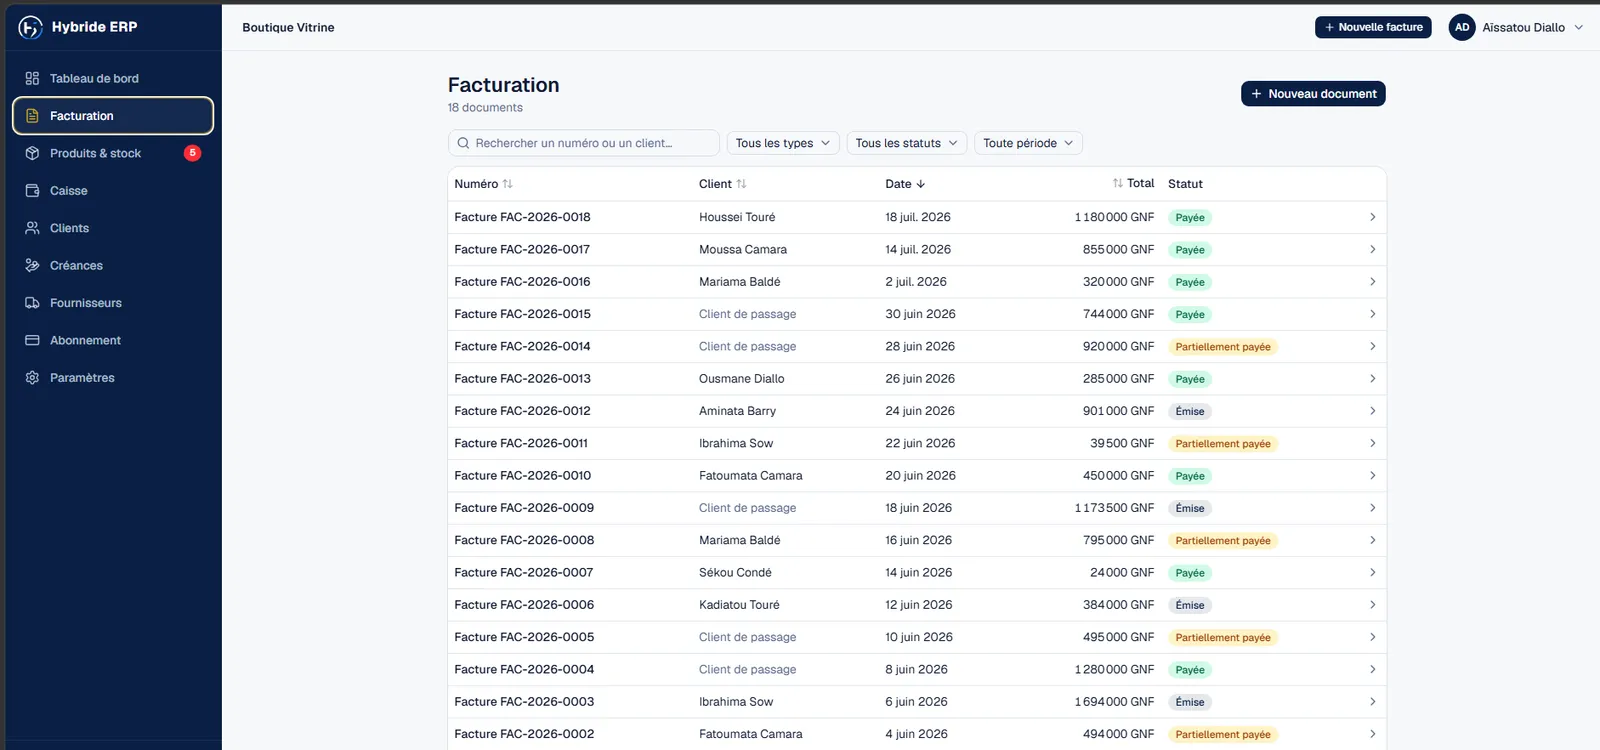Image resolution: width=1600 pixels, height=750 pixels.
Task: Click the Payée badge of FAC-2026-0010
Action: (x=1190, y=476)
